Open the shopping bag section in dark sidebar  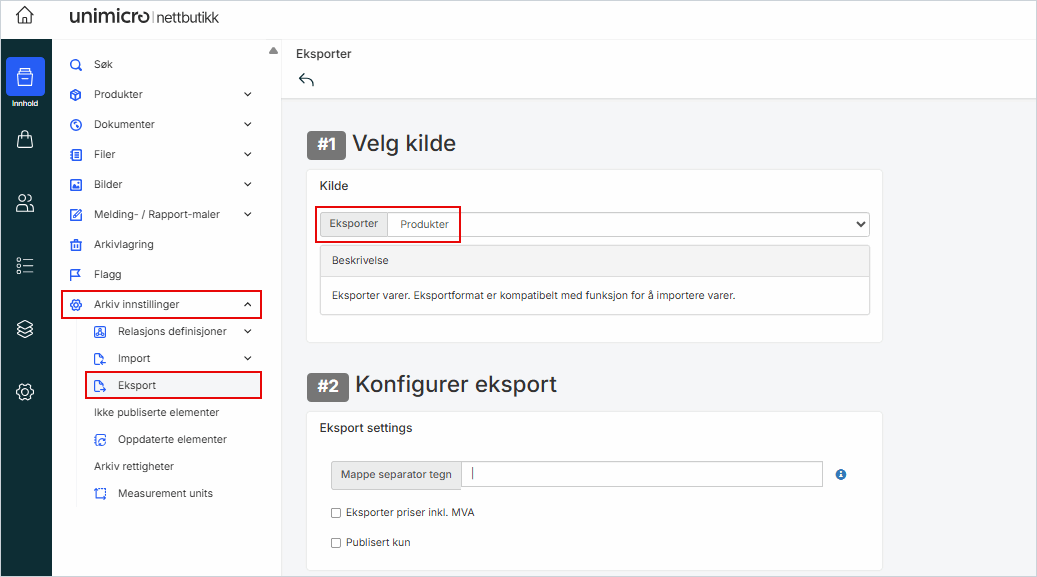pos(26,139)
